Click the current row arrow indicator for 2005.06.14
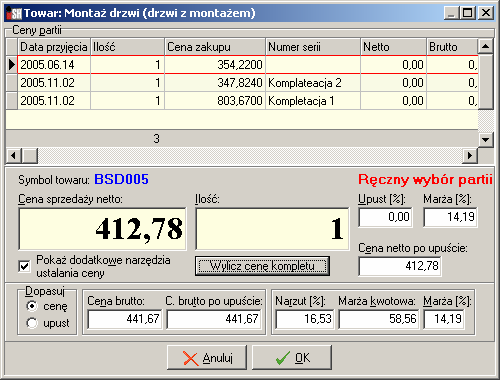This screenshot has height=380, width=500. pyautogui.click(x=12, y=65)
